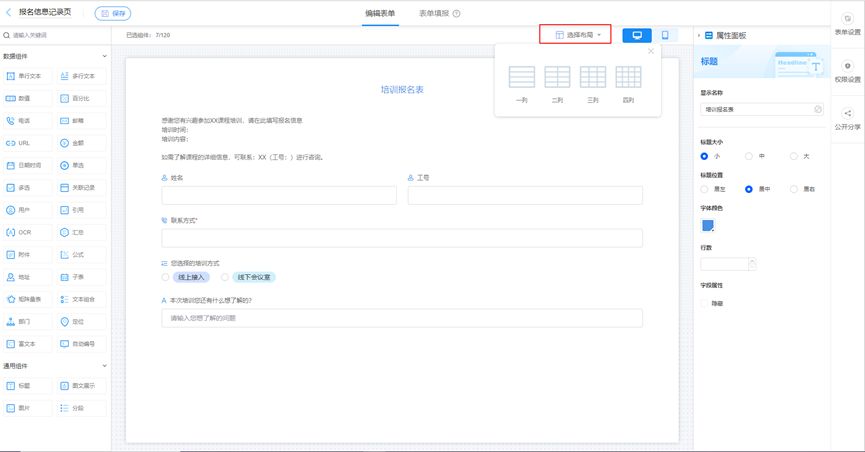Adjust the 行数 row count stepper

[x=752, y=264]
